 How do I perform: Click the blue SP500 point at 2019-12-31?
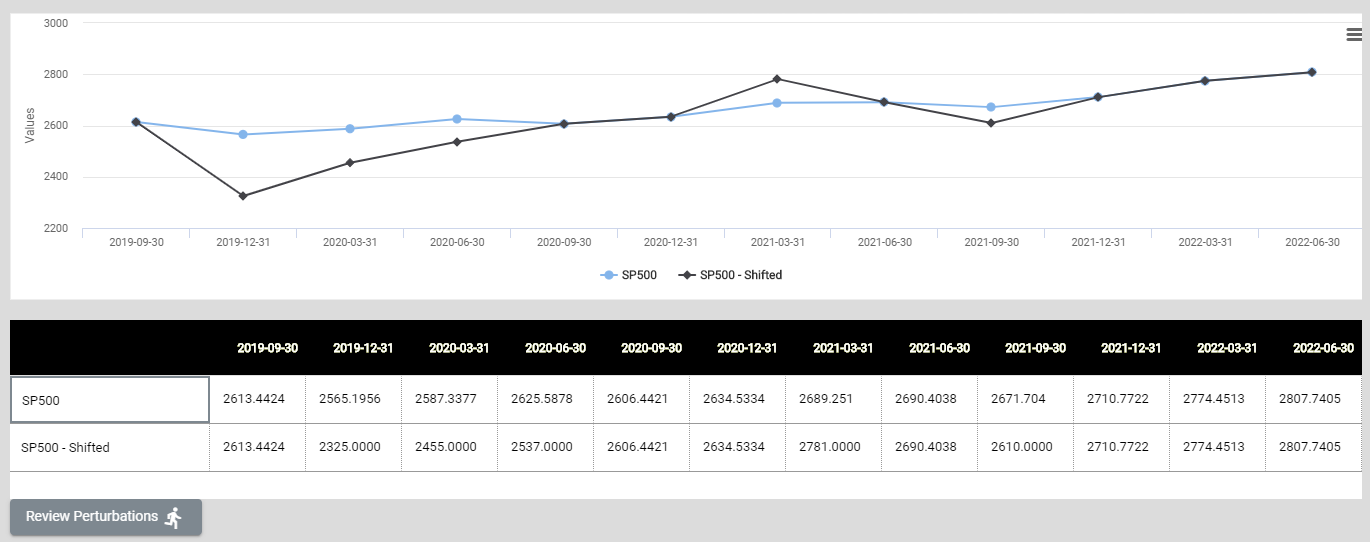point(243,134)
